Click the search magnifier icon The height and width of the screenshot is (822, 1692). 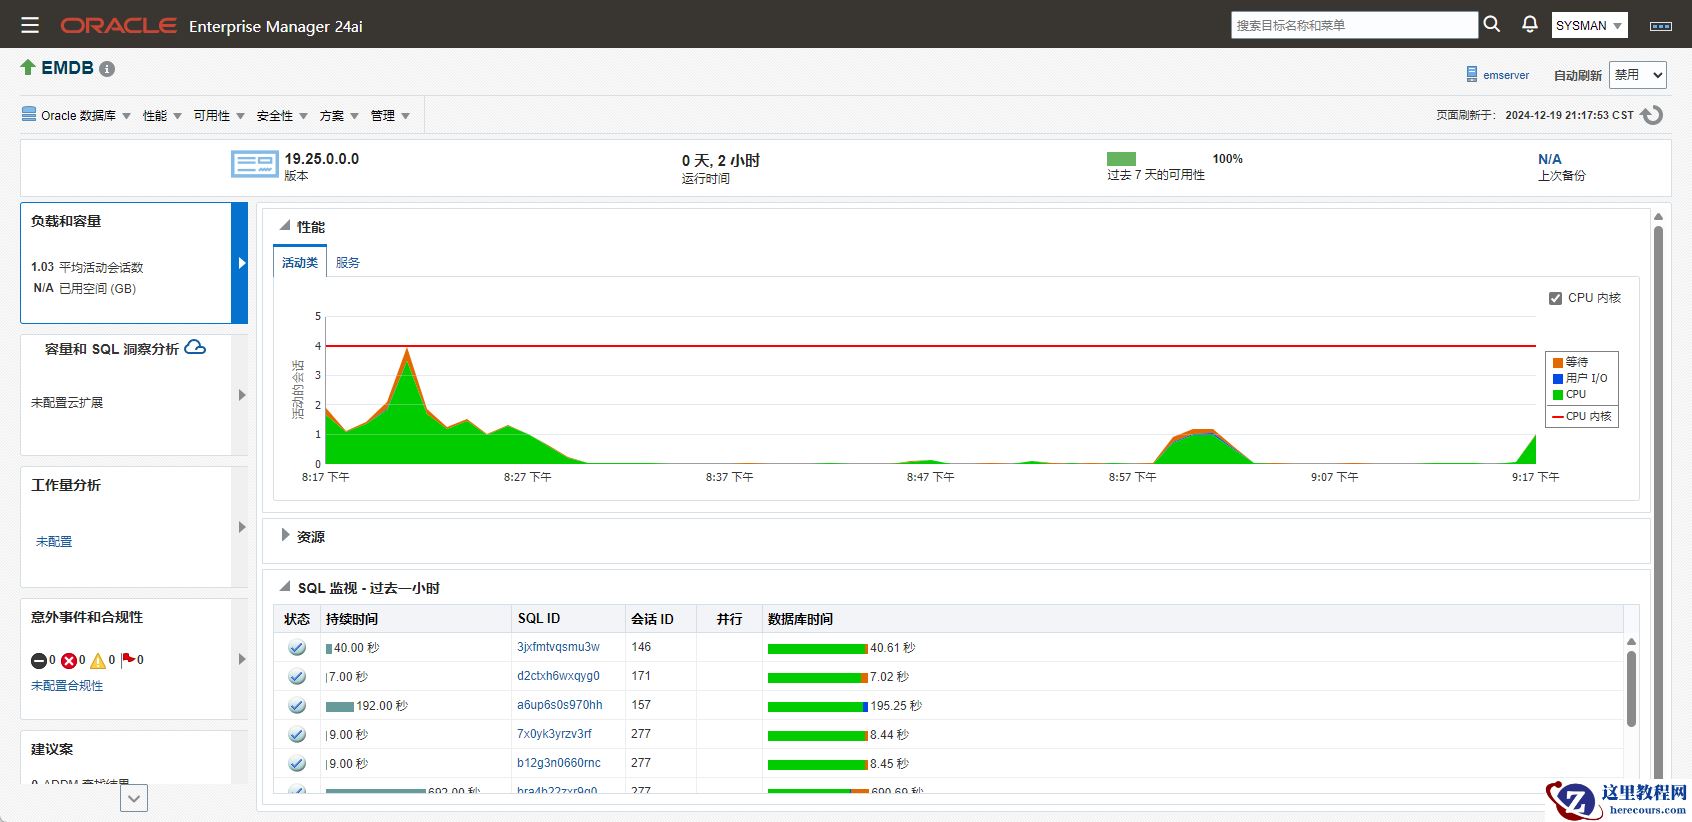pos(1491,24)
